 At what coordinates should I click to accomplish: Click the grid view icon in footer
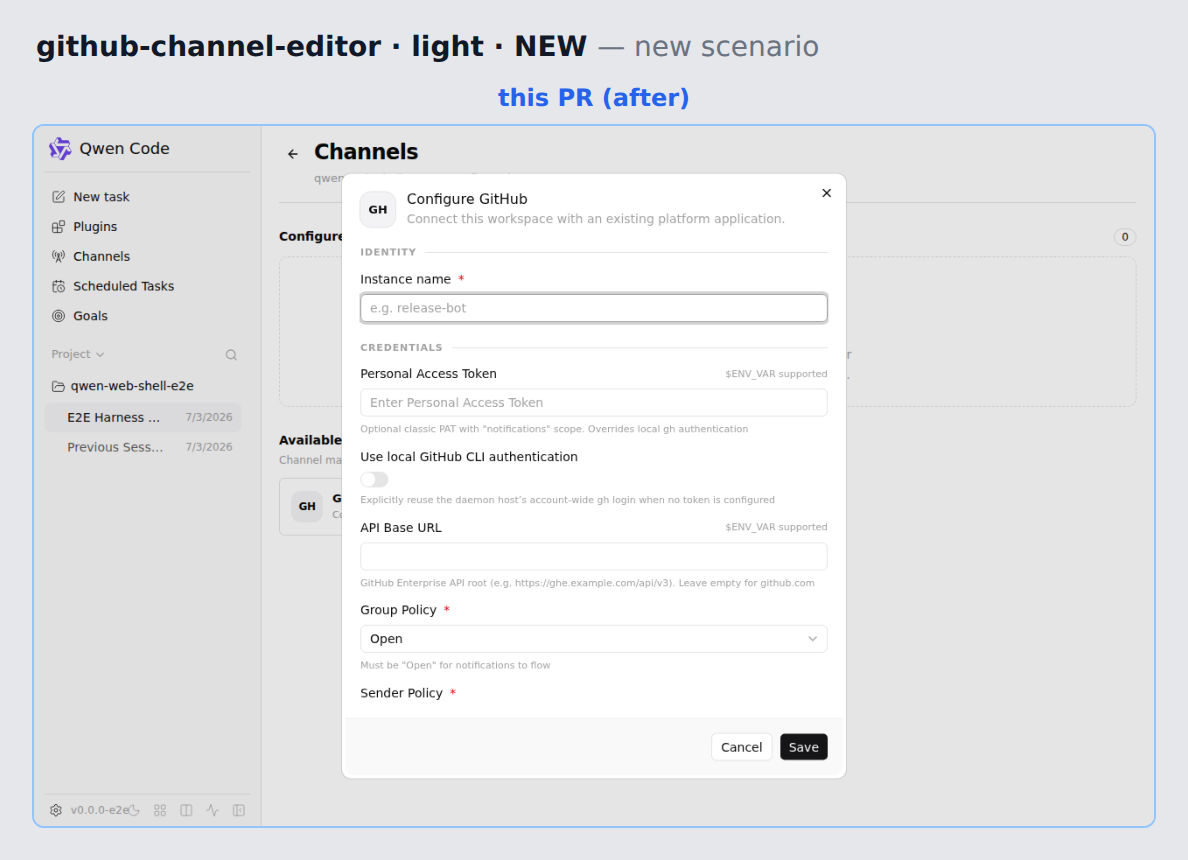pyautogui.click(x=160, y=810)
